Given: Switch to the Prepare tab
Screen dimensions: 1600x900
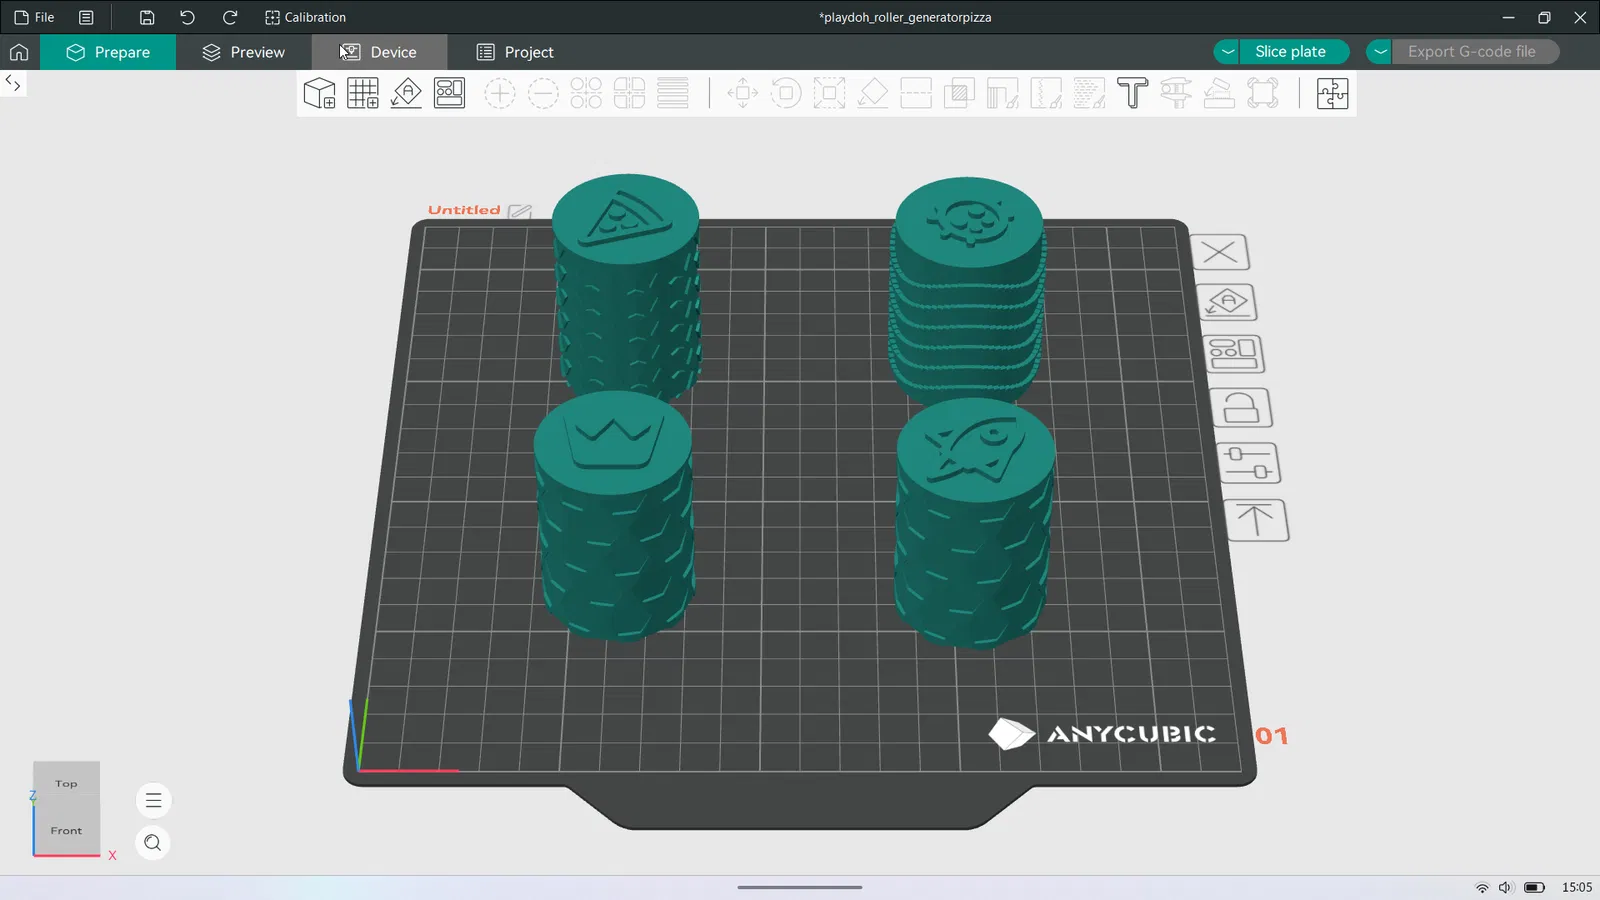Looking at the screenshot, I should tap(108, 52).
